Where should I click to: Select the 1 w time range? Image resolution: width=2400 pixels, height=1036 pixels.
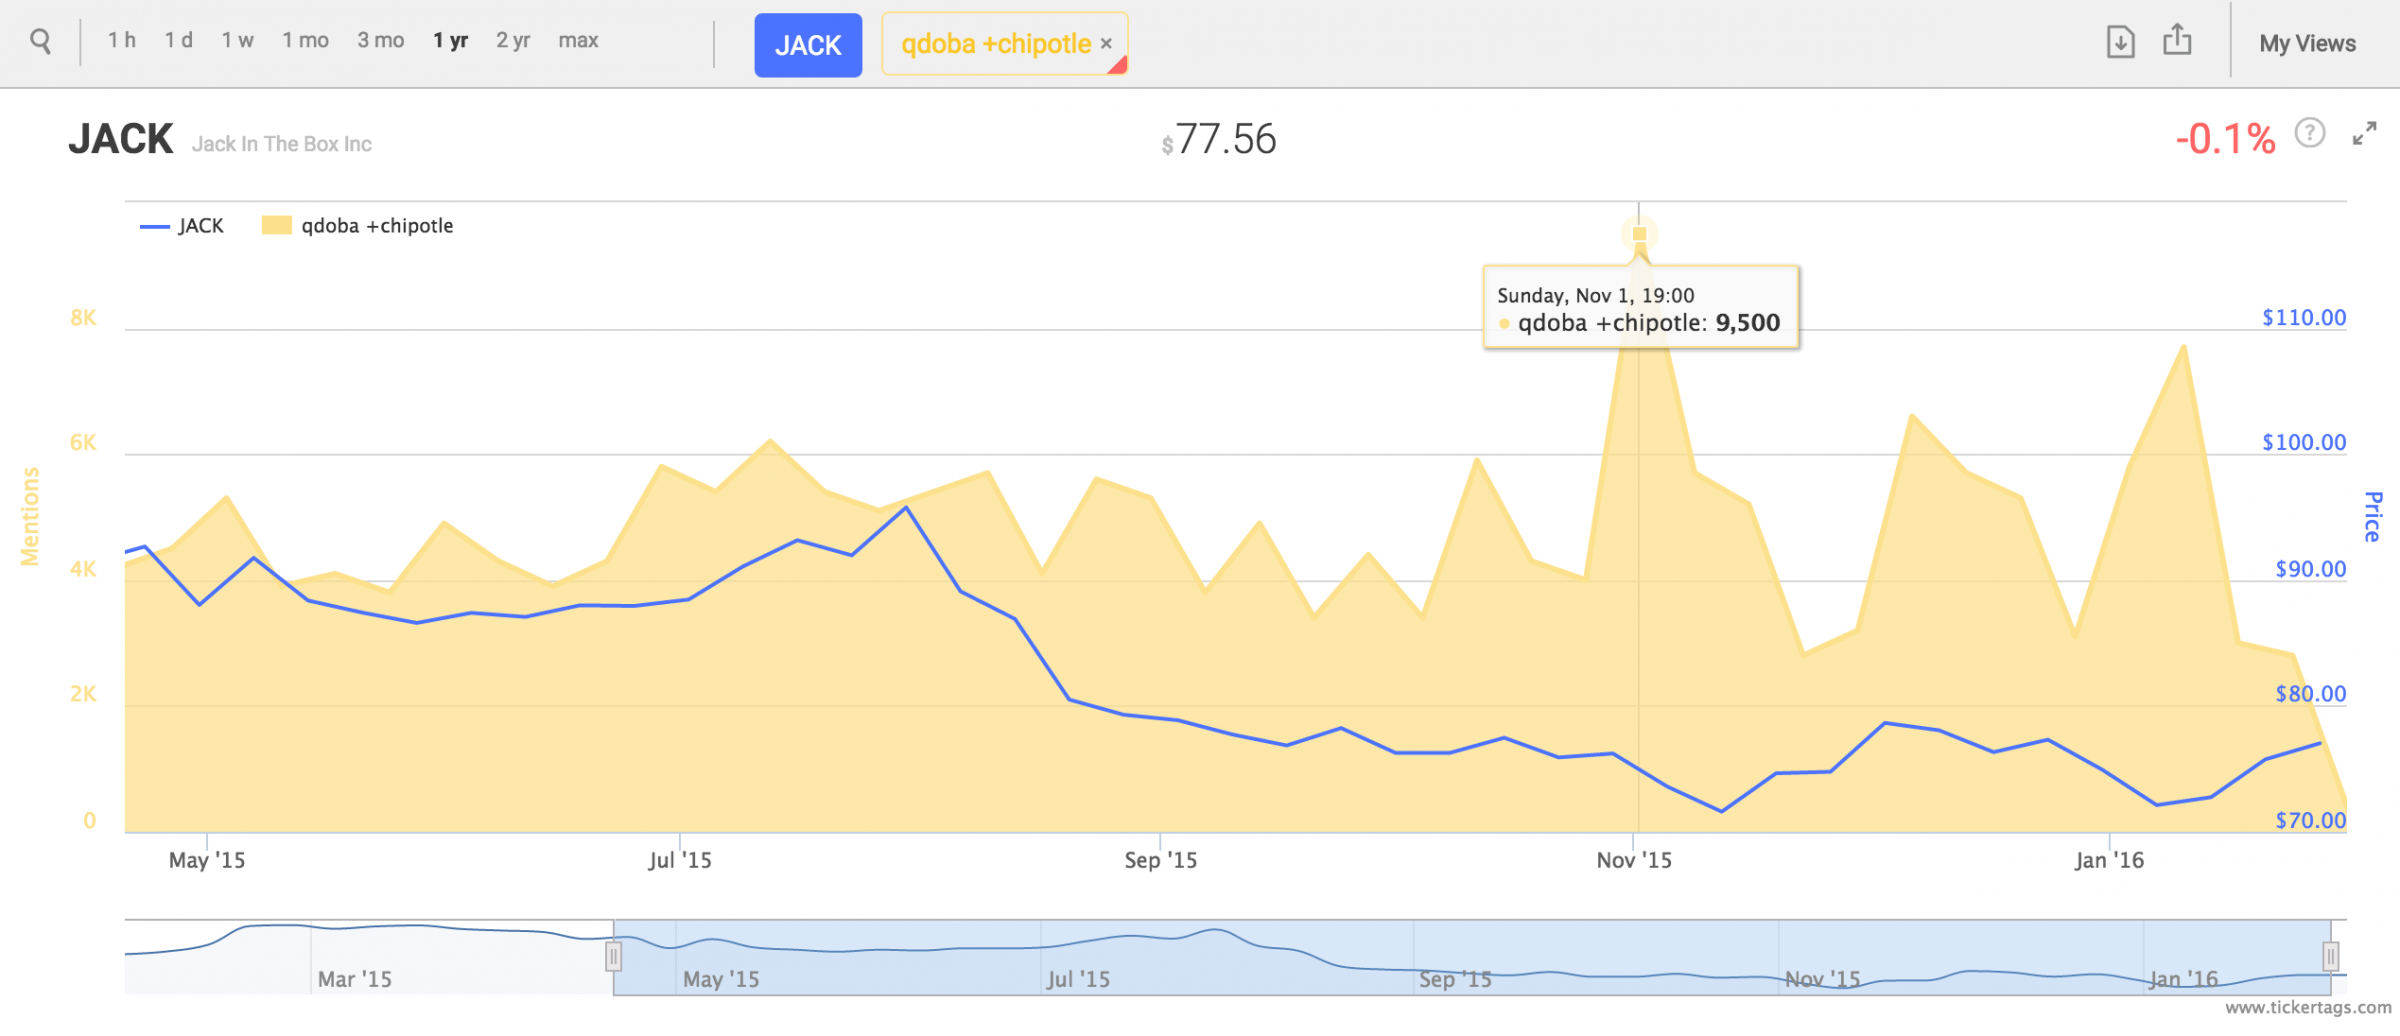(x=238, y=41)
